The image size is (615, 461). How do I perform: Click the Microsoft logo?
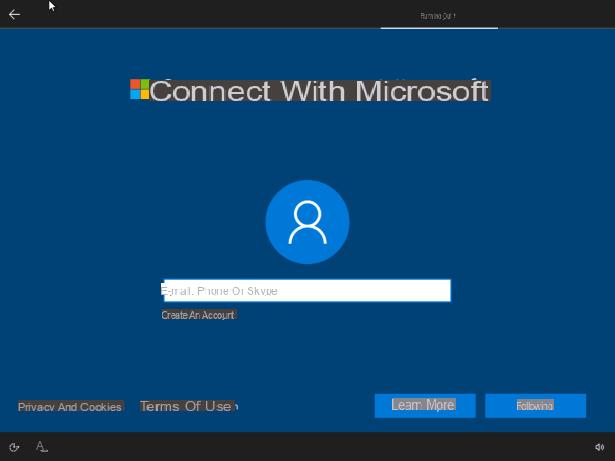[140, 89]
